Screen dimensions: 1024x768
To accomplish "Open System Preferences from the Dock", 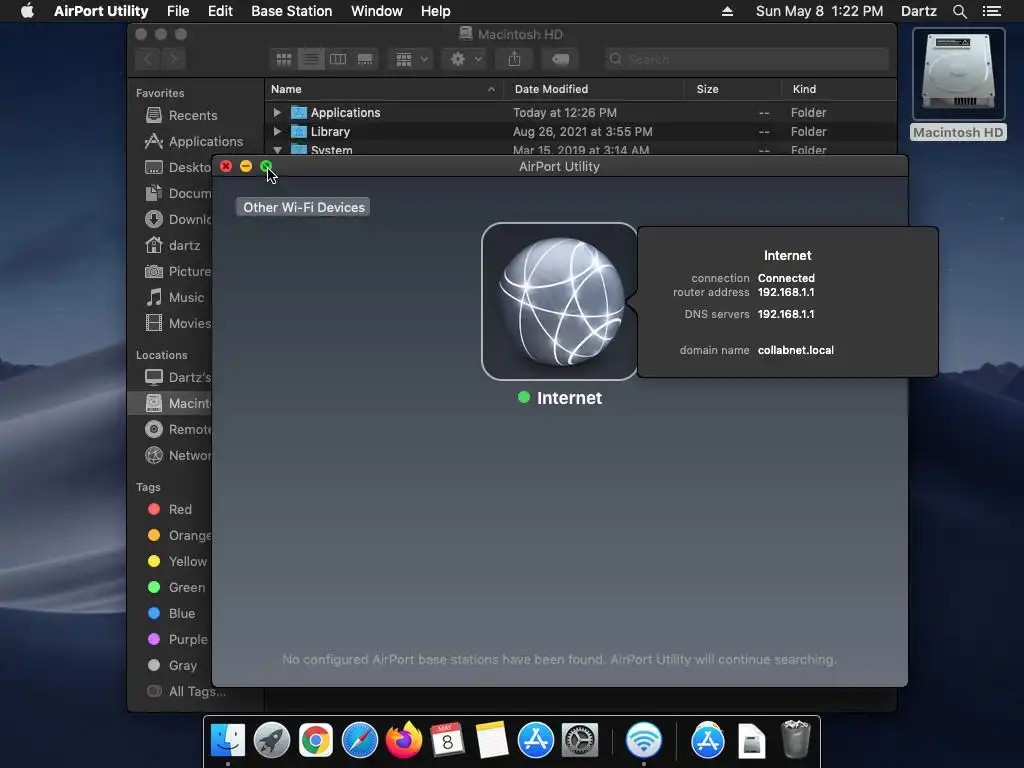I will tap(580, 740).
